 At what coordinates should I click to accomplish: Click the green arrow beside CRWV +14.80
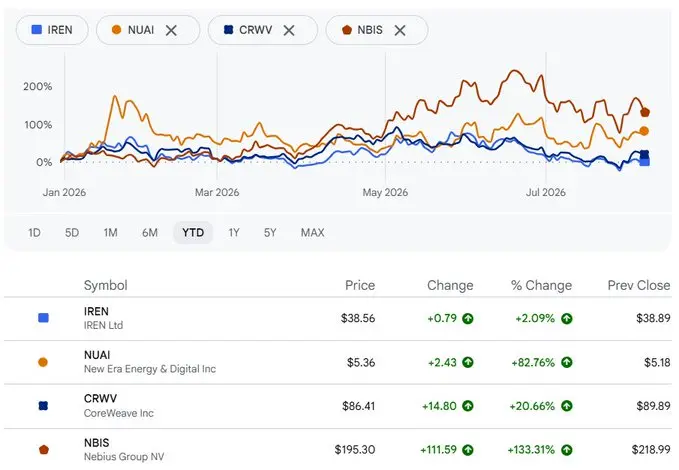pos(468,406)
